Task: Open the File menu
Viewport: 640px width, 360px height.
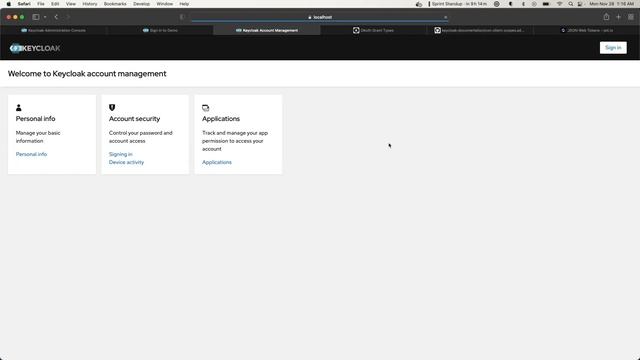Action: (41, 4)
